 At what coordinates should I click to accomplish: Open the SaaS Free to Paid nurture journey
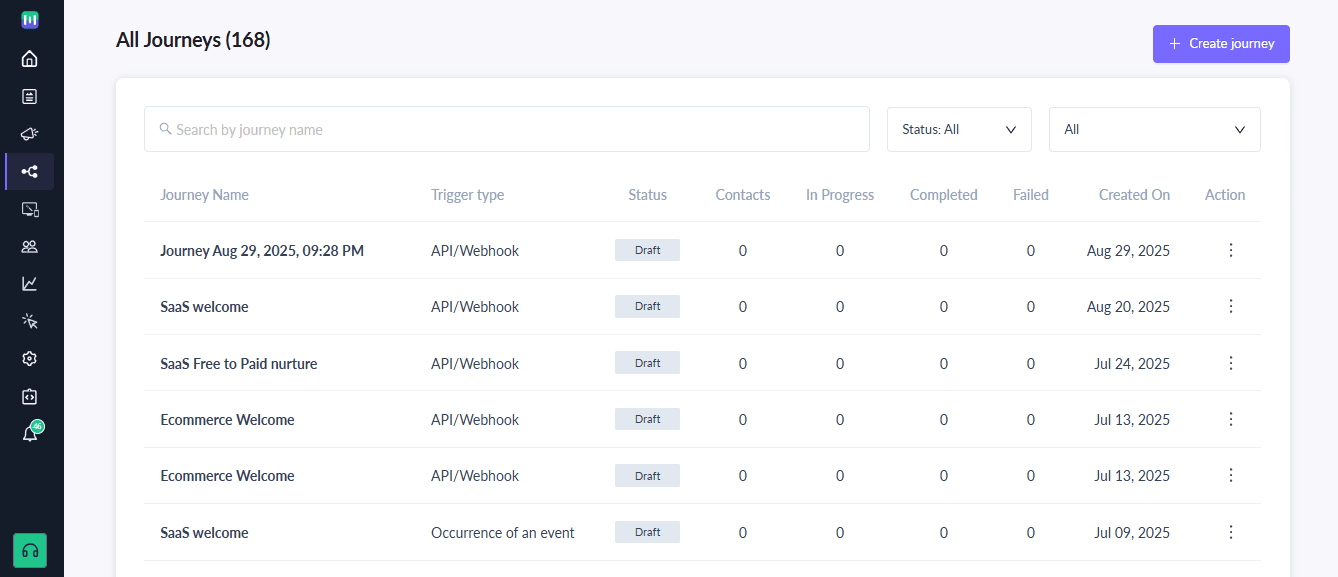(239, 364)
